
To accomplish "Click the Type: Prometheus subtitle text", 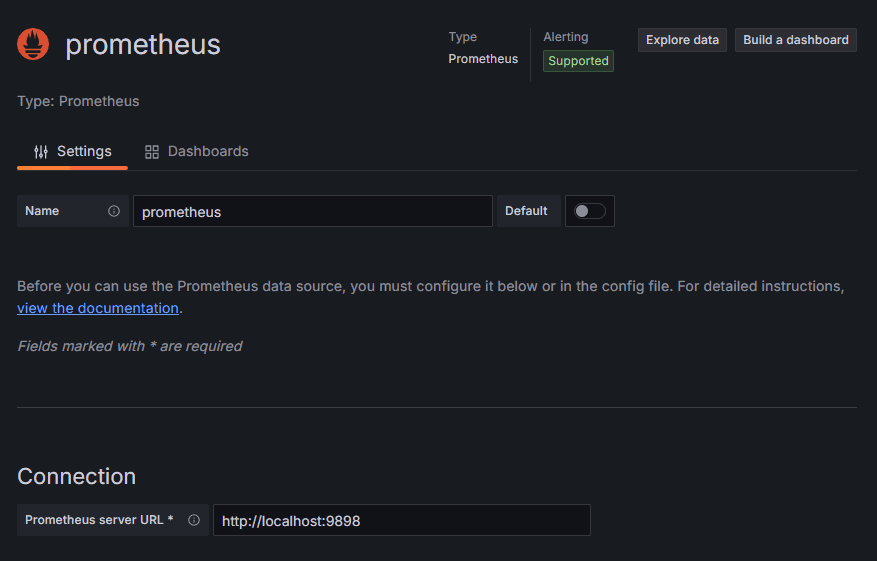I will 78,101.
